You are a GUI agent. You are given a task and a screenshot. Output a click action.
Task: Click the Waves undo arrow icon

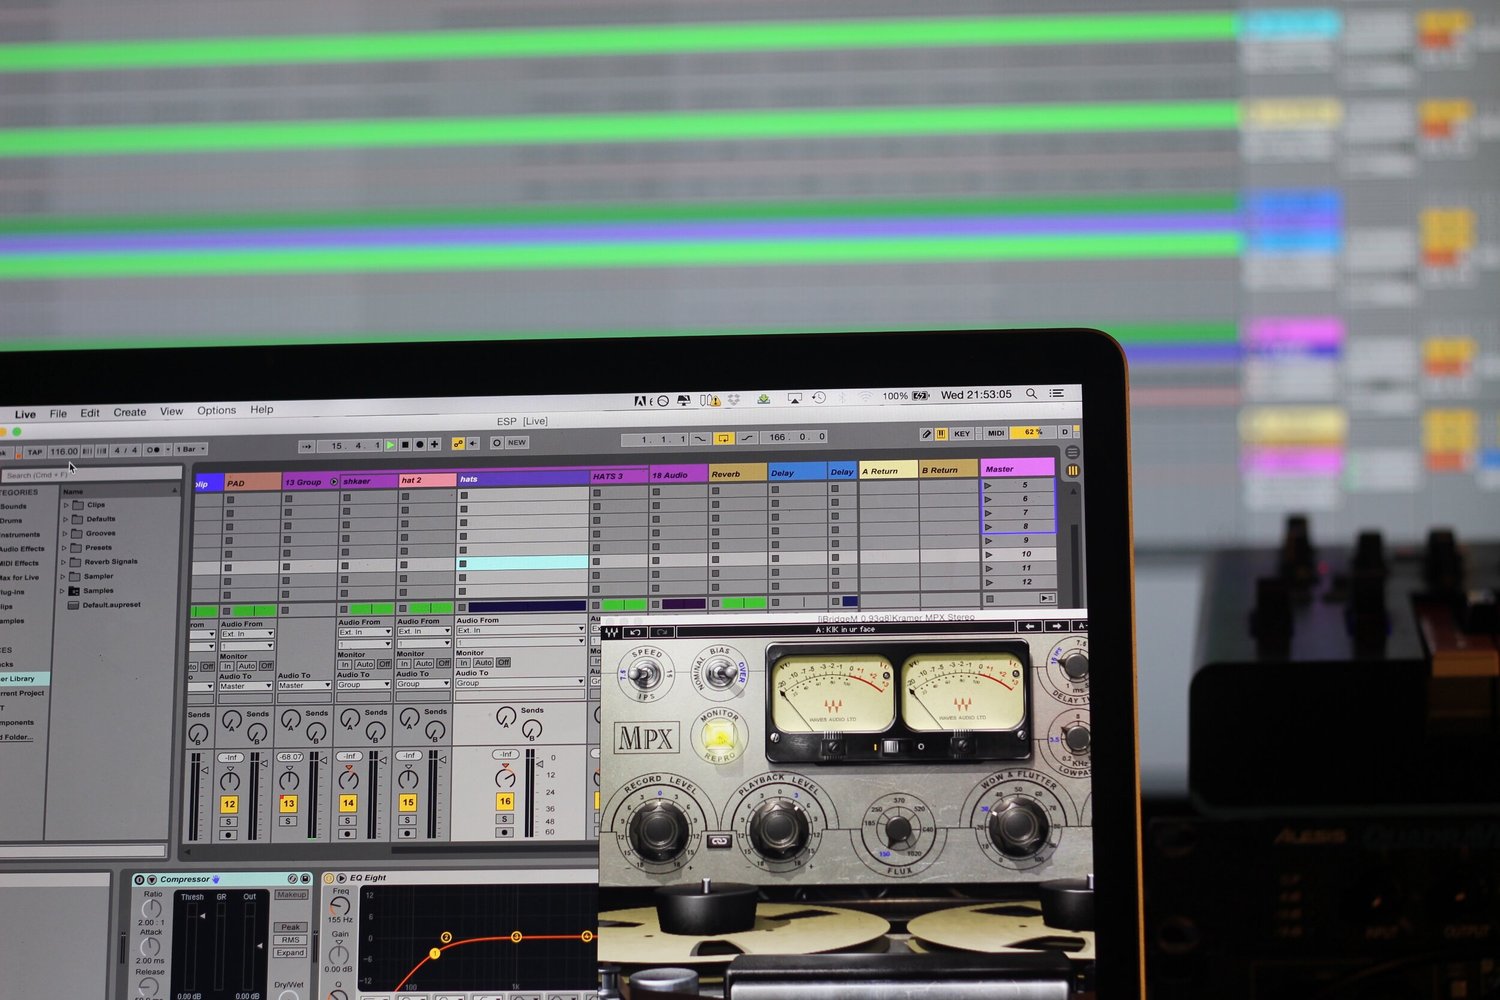636,632
